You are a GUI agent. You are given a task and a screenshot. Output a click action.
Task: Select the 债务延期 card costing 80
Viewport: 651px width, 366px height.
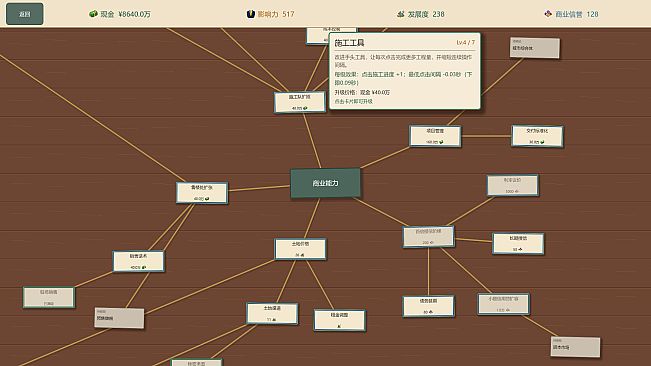click(x=428, y=306)
